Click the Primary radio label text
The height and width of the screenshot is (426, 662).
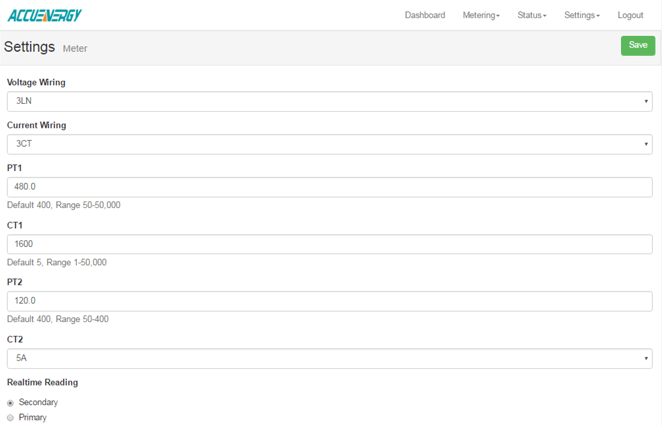pos(32,418)
